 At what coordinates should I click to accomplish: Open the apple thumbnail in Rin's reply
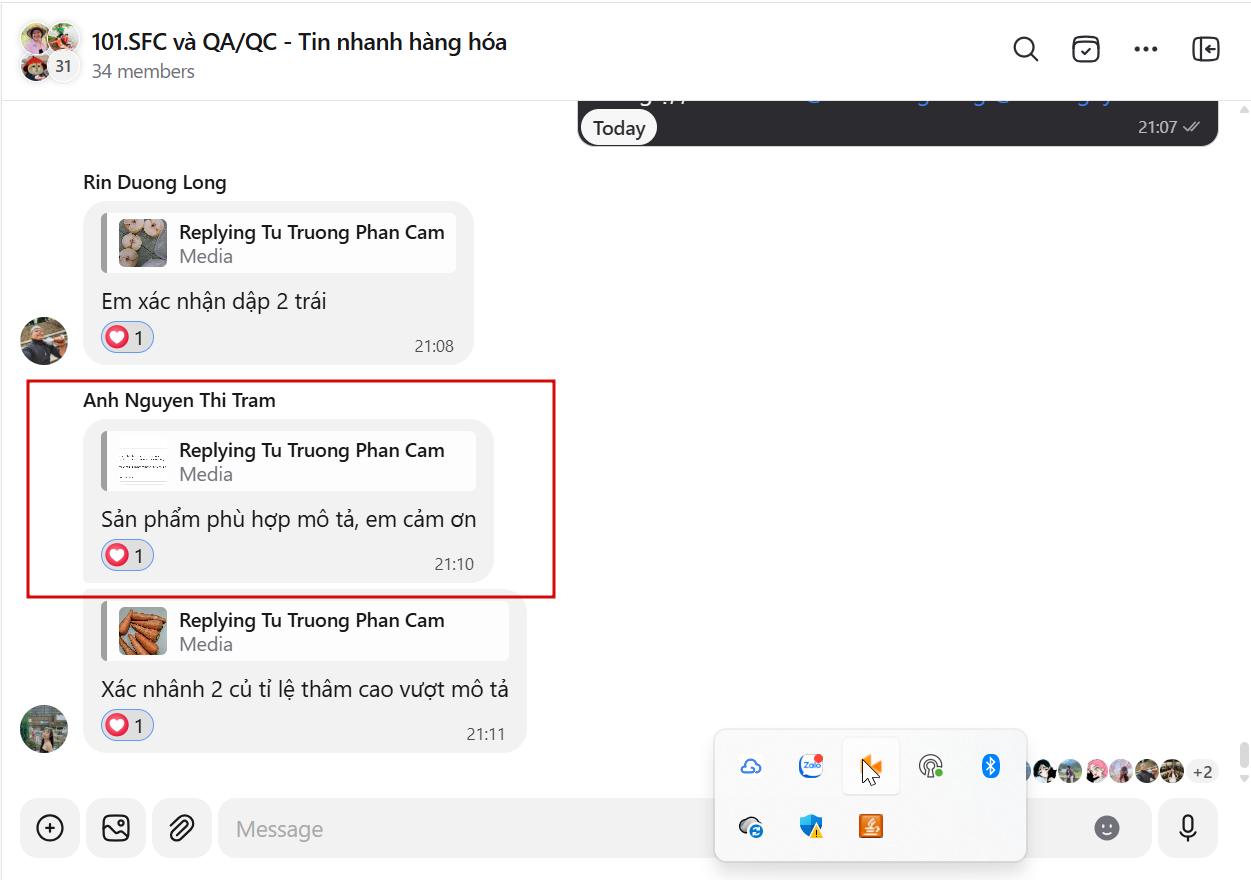click(143, 243)
